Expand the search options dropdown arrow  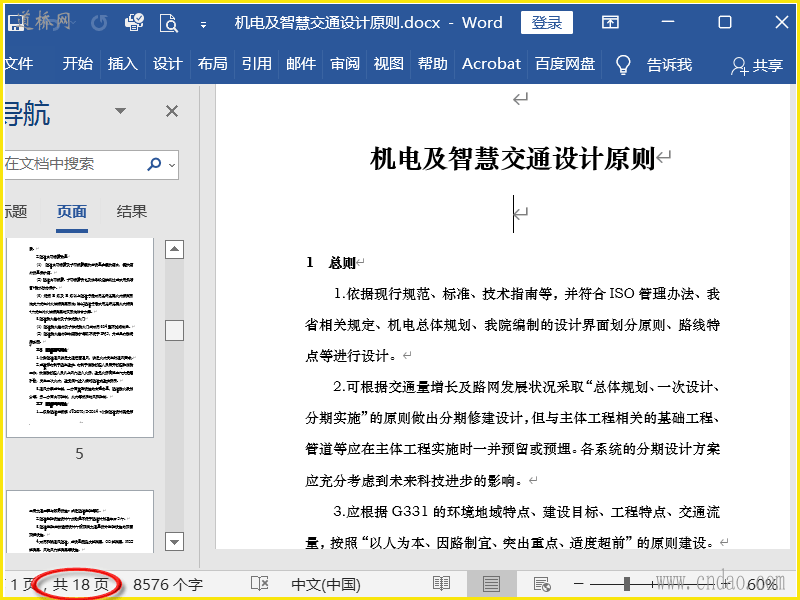tap(172, 165)
